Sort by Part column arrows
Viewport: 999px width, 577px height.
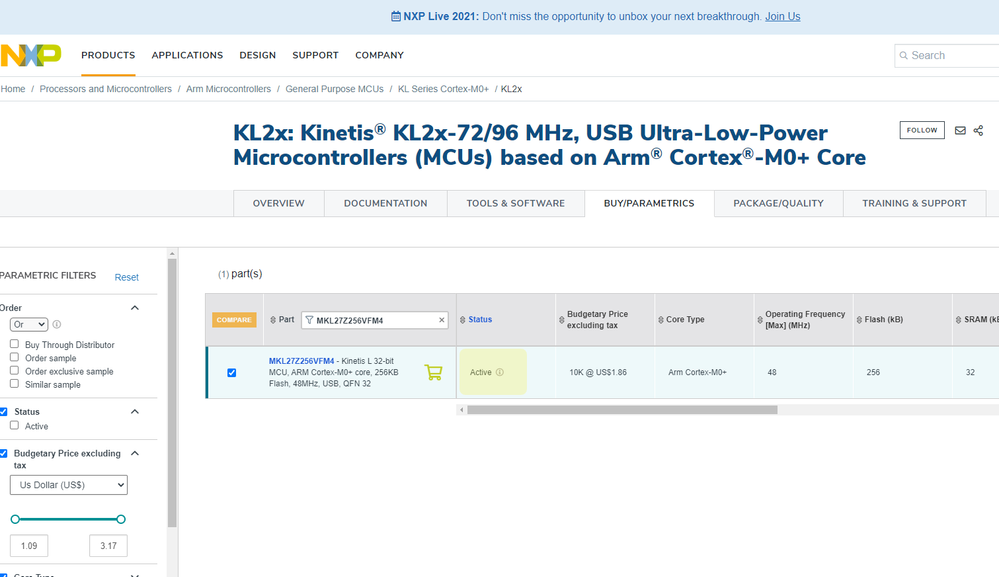tap(273, 320)
